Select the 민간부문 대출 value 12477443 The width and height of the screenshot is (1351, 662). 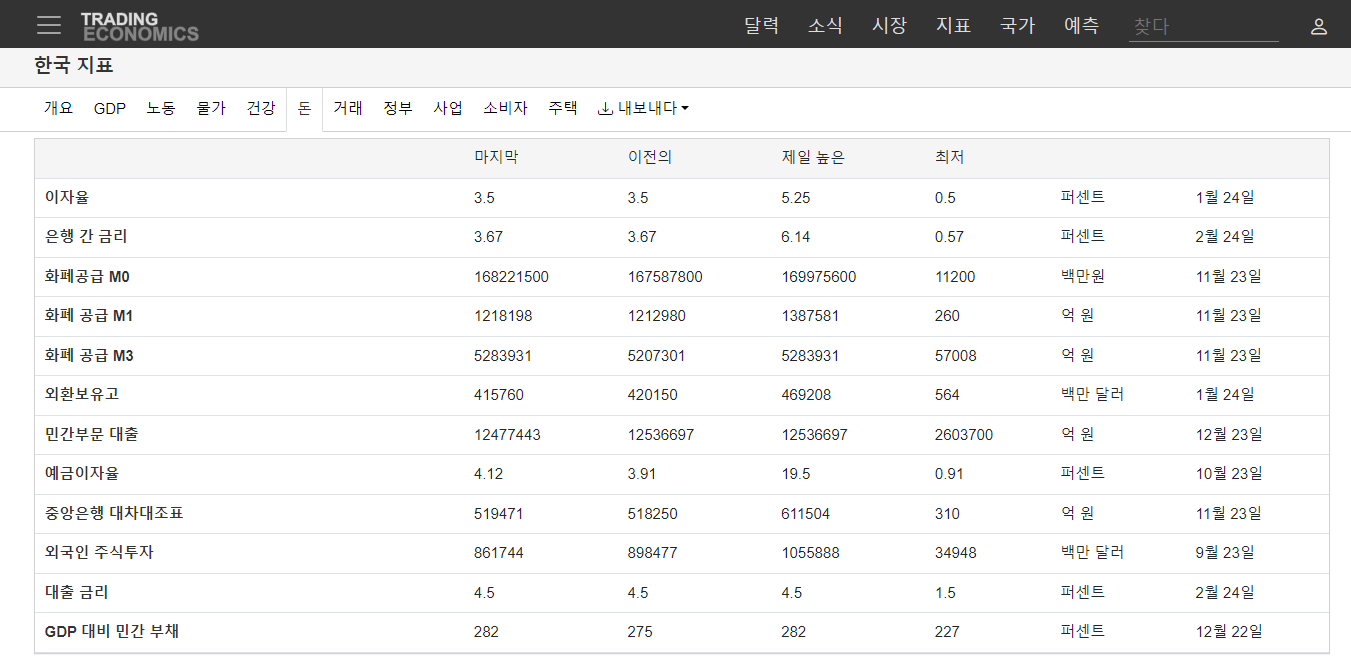(507, 435)
